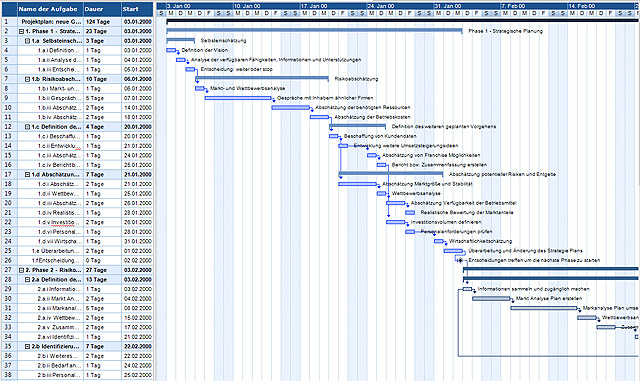Select row number 1 header
640x381 pixels.
(x=9, y=22)
